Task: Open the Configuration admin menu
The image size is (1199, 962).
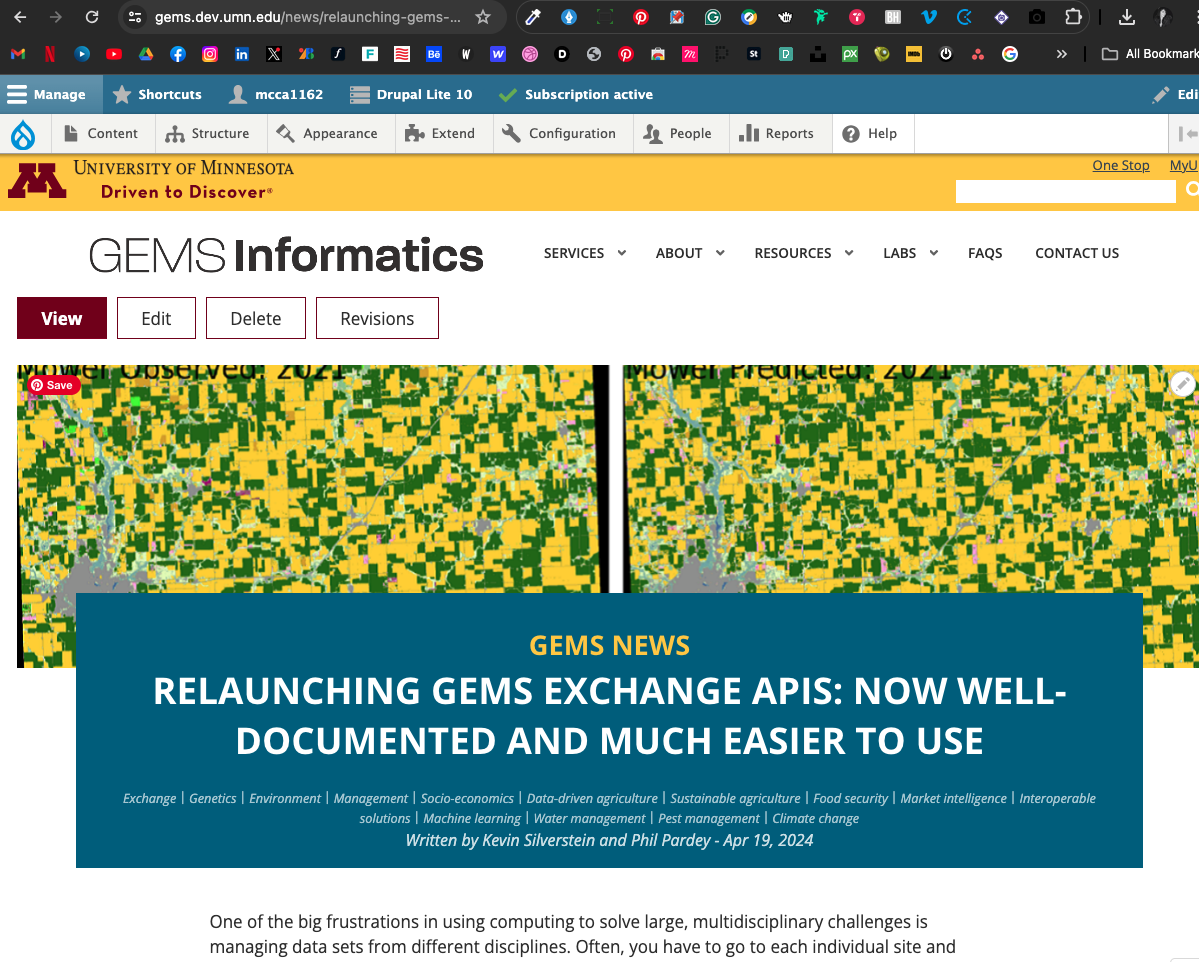Action: (x=560, y=134)
